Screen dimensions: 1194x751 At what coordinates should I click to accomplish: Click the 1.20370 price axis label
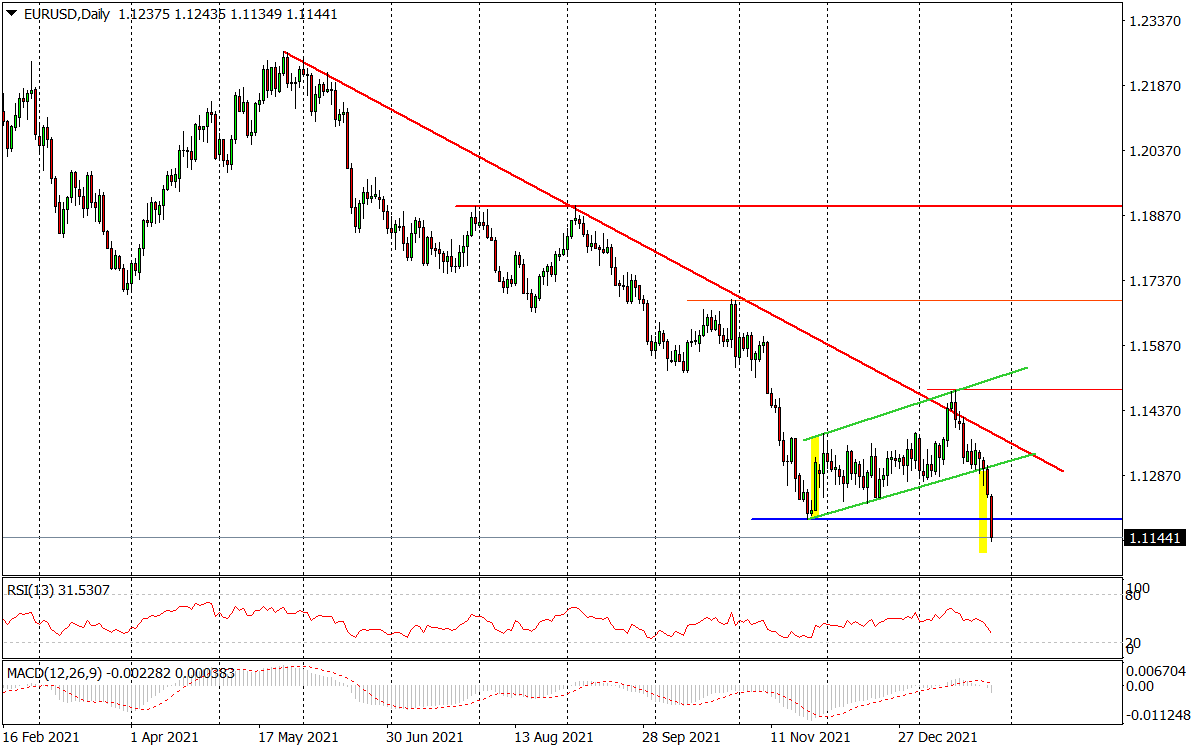coord(1154,151)
